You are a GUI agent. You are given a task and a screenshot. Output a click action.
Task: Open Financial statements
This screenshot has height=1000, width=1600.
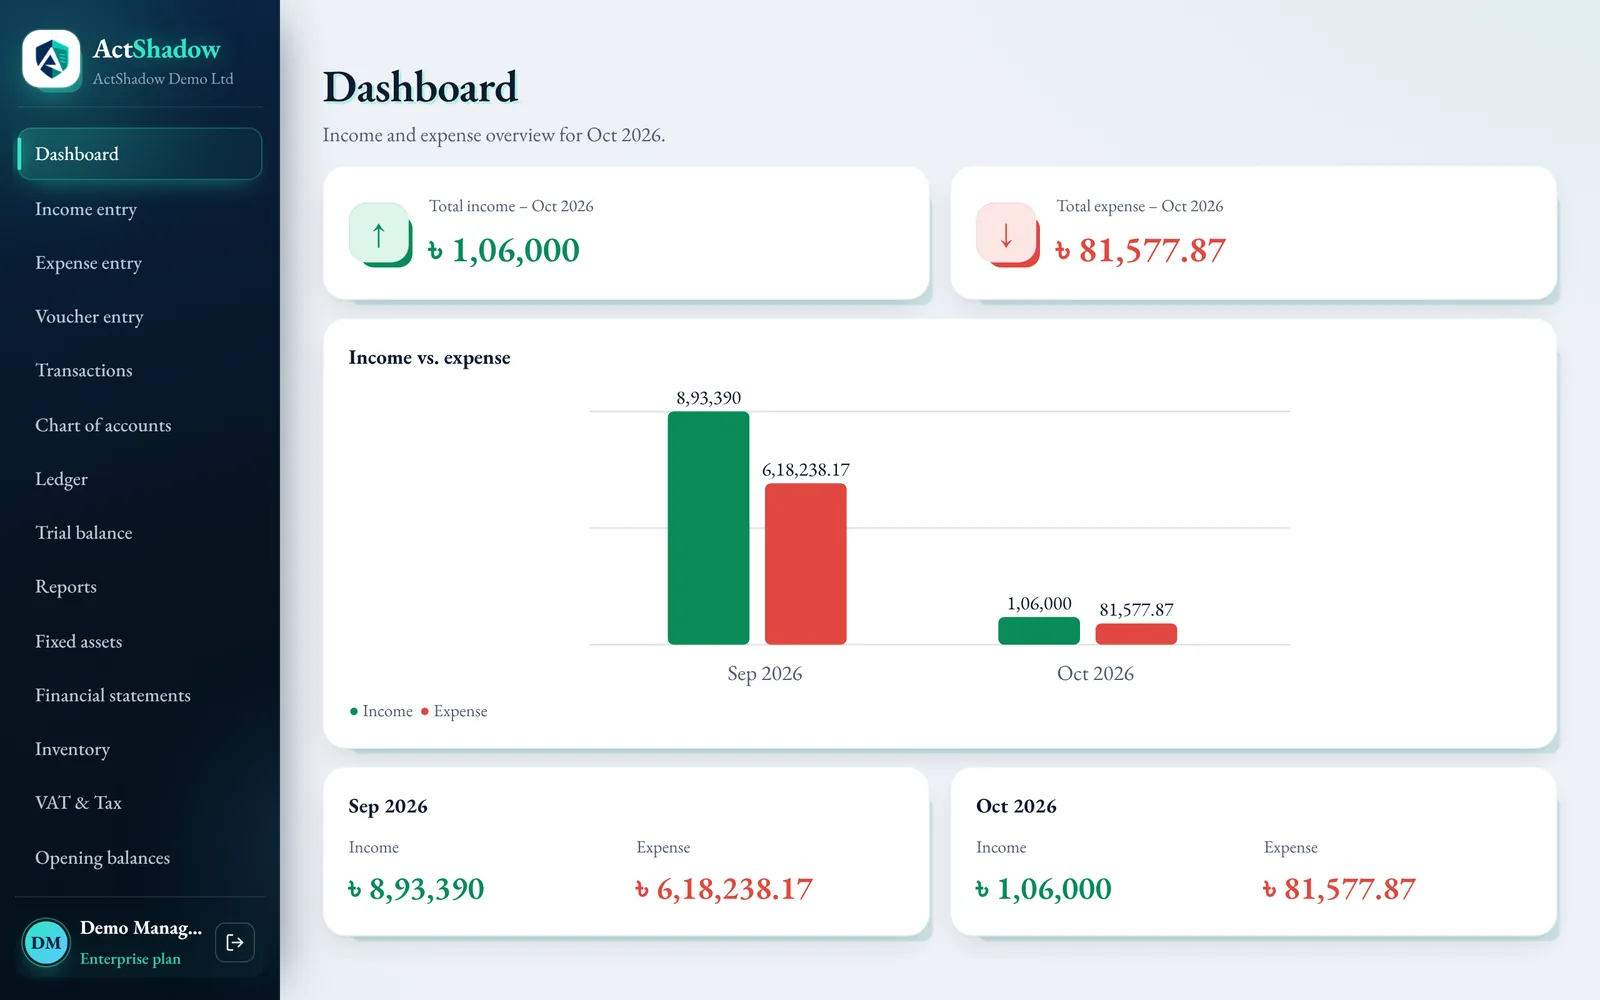(x=140, y=695)
